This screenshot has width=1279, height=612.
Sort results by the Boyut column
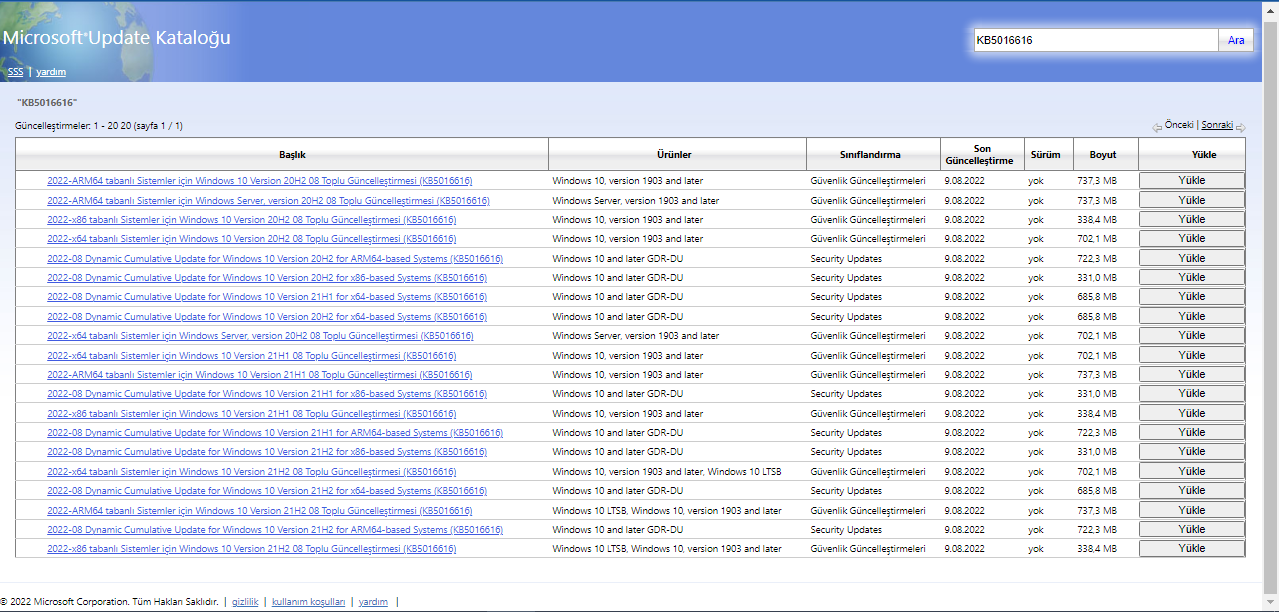[x=1103, y=155]
